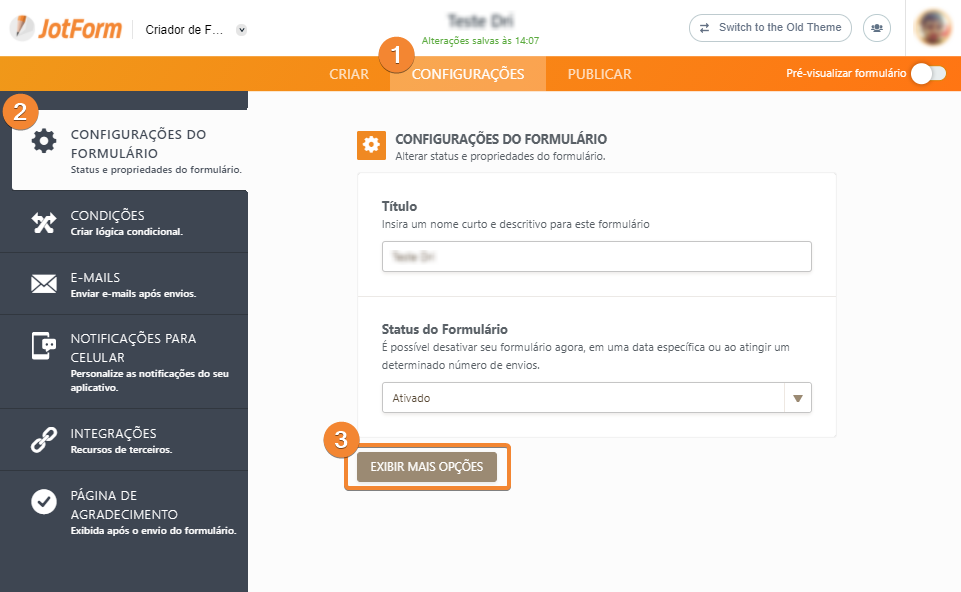
Task: Click the Título text input field
Action: coord(596,257)
